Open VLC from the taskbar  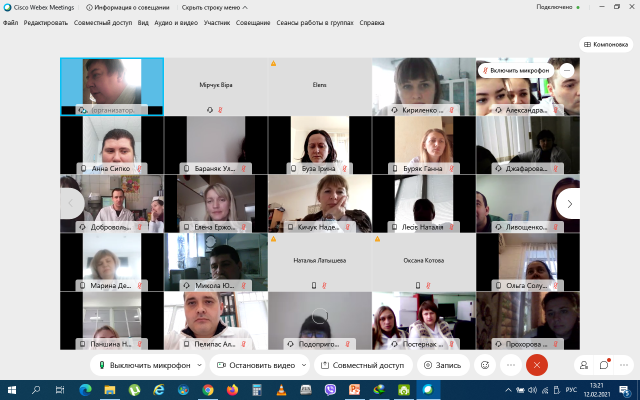(x=281, y=390)
